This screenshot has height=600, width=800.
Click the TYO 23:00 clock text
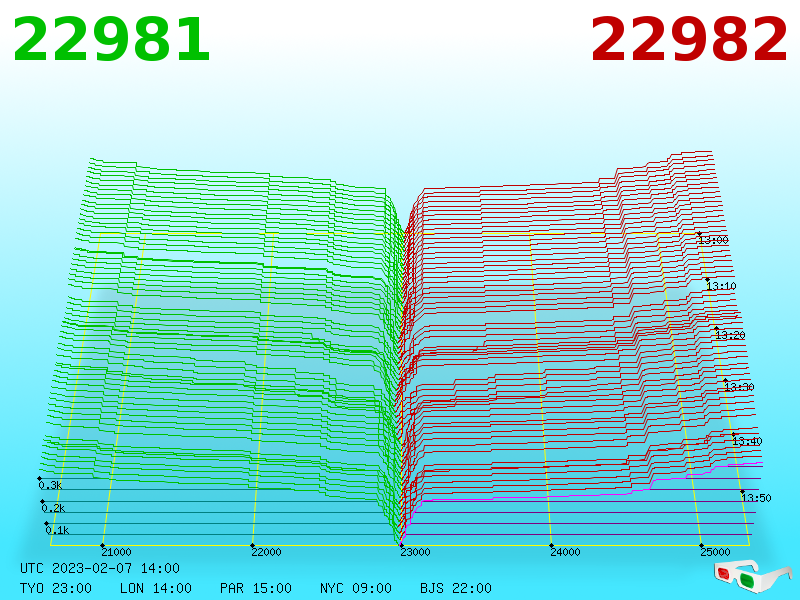point(56,588)
